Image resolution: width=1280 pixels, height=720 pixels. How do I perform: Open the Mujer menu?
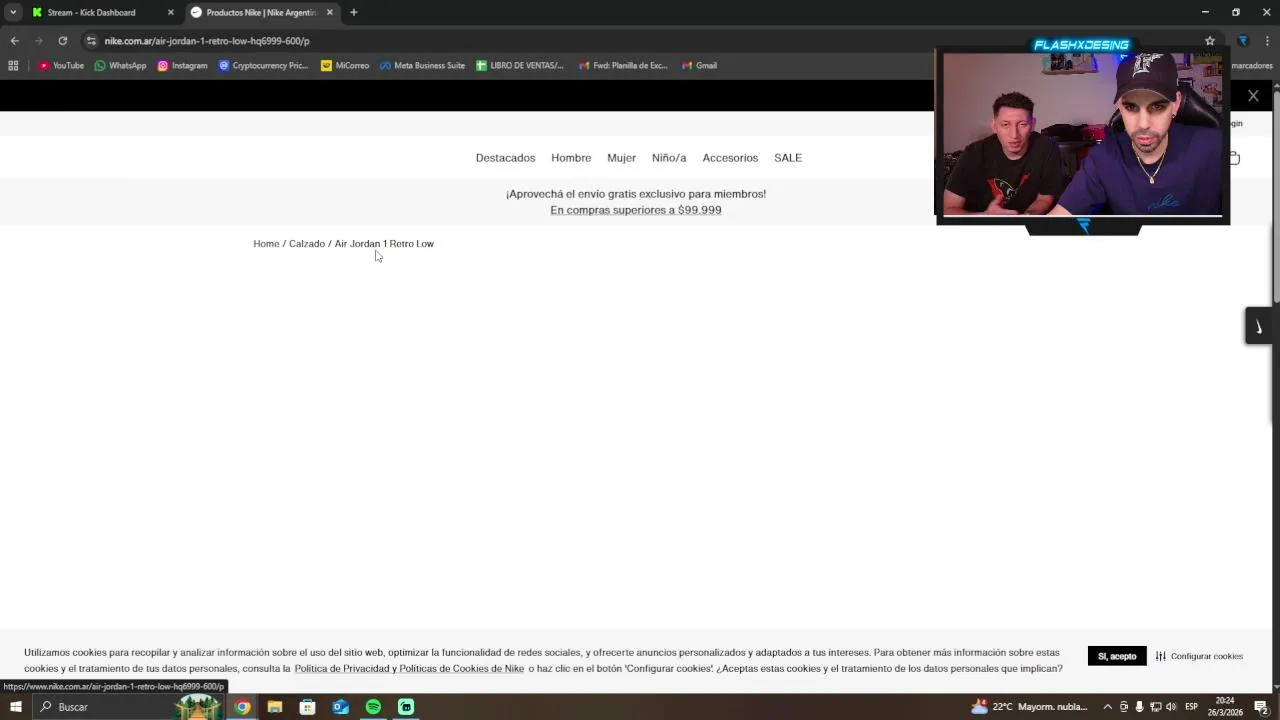pos(621,158)
